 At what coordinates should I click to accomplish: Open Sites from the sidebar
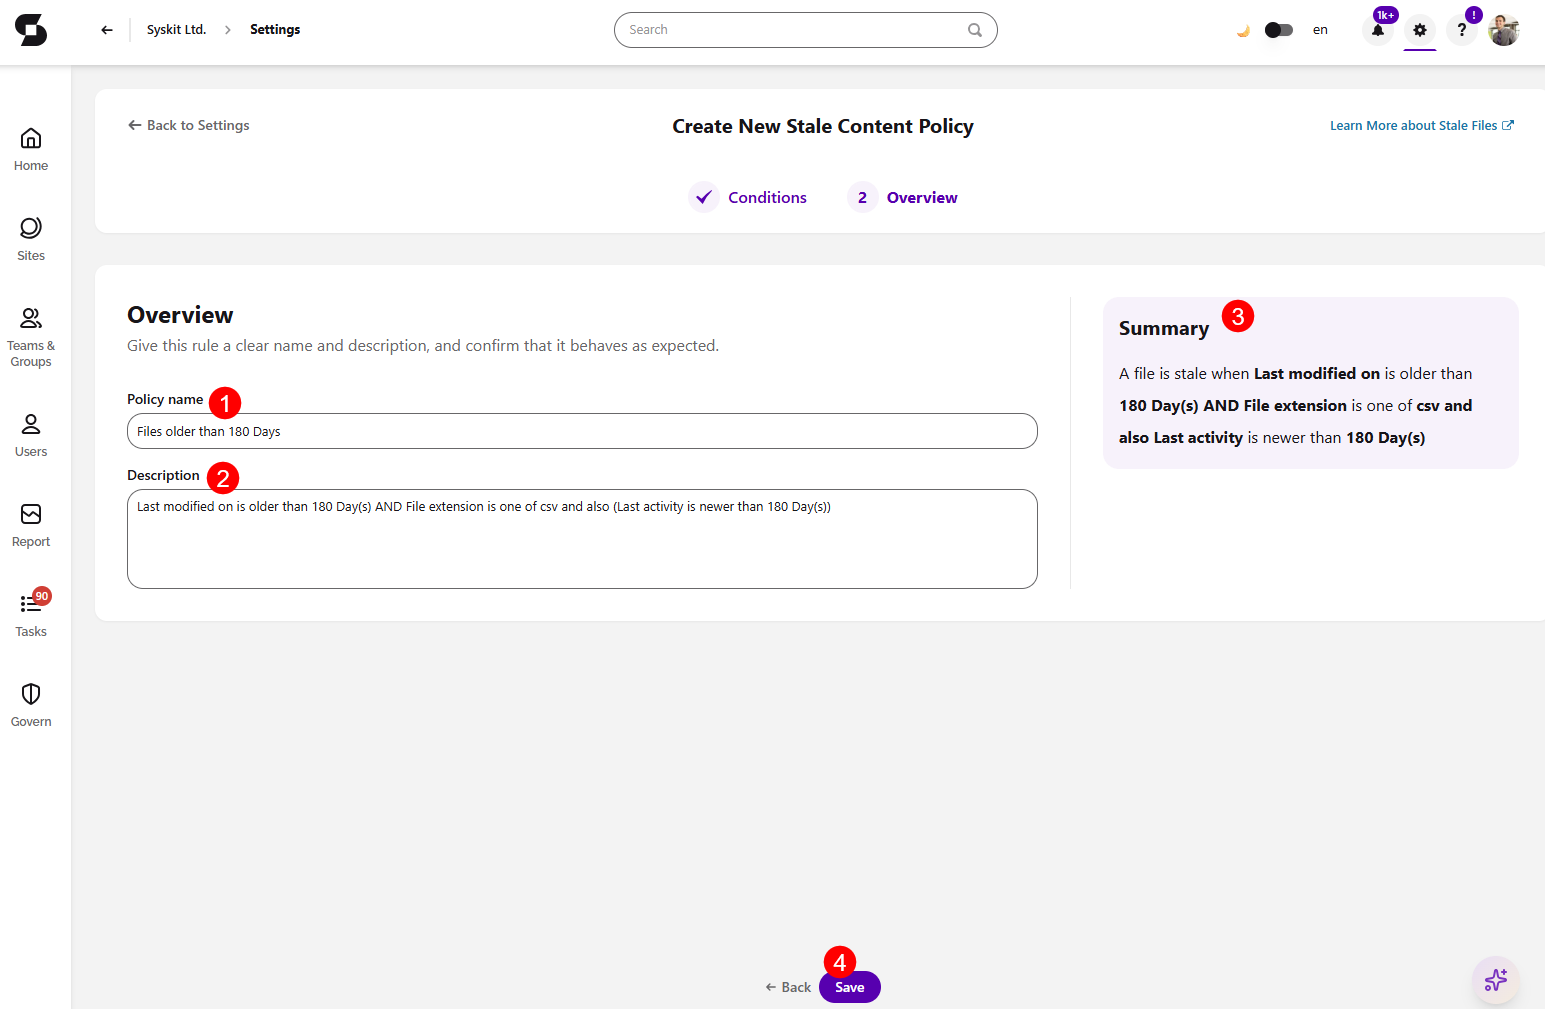tap(31, 240)
